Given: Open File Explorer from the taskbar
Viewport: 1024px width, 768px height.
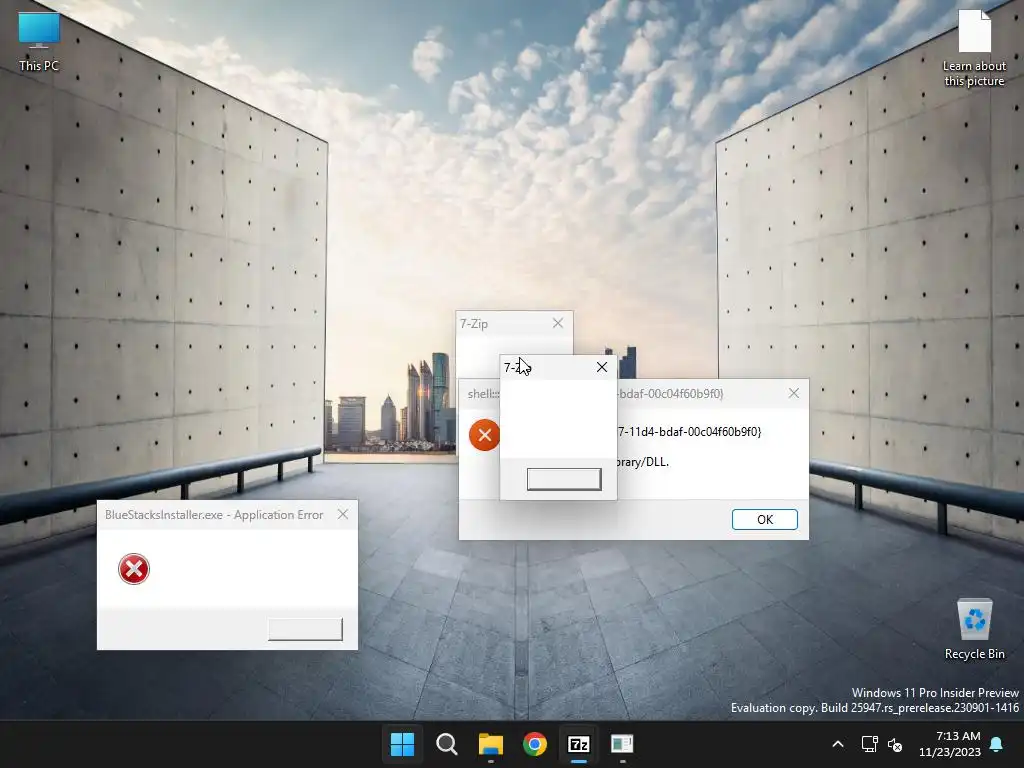Looking at the screenshot, I should 490,744.
